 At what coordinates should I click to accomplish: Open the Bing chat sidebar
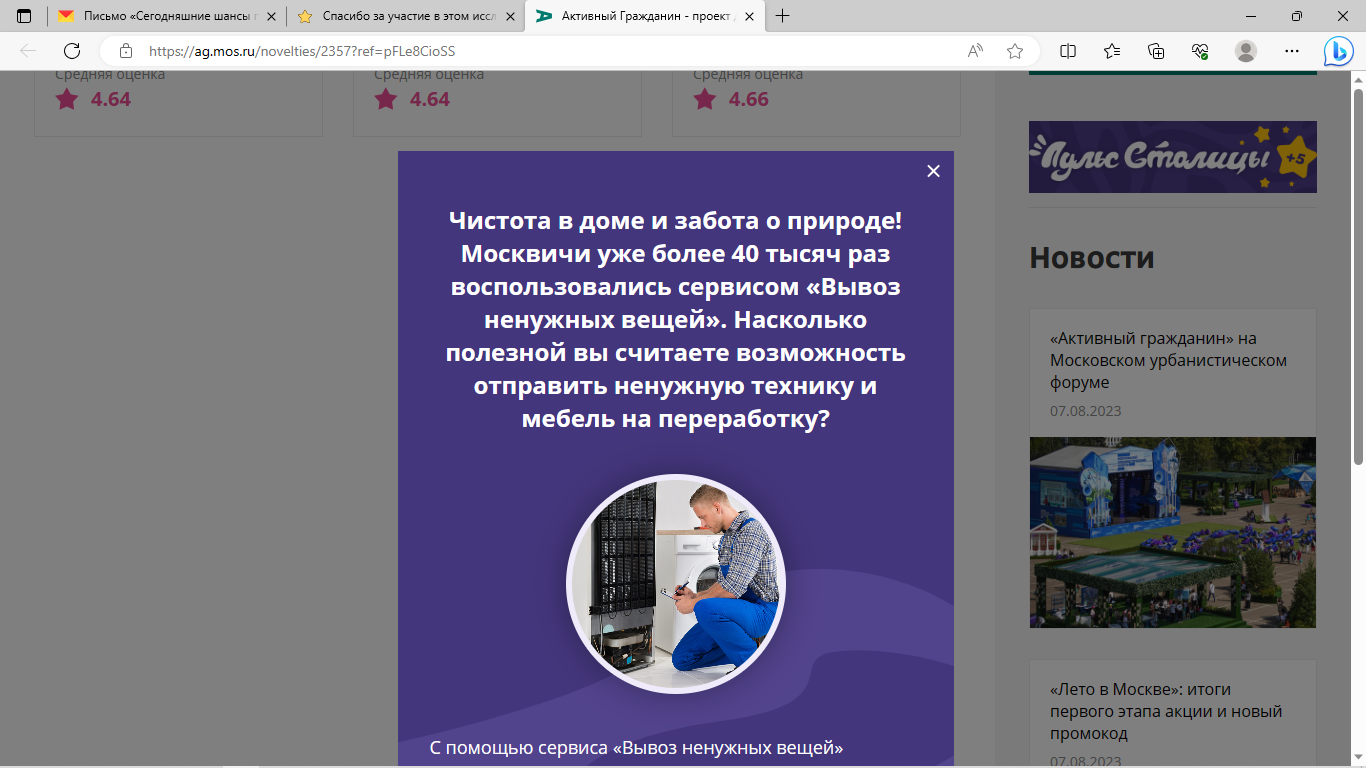(x=1339, y=51)
